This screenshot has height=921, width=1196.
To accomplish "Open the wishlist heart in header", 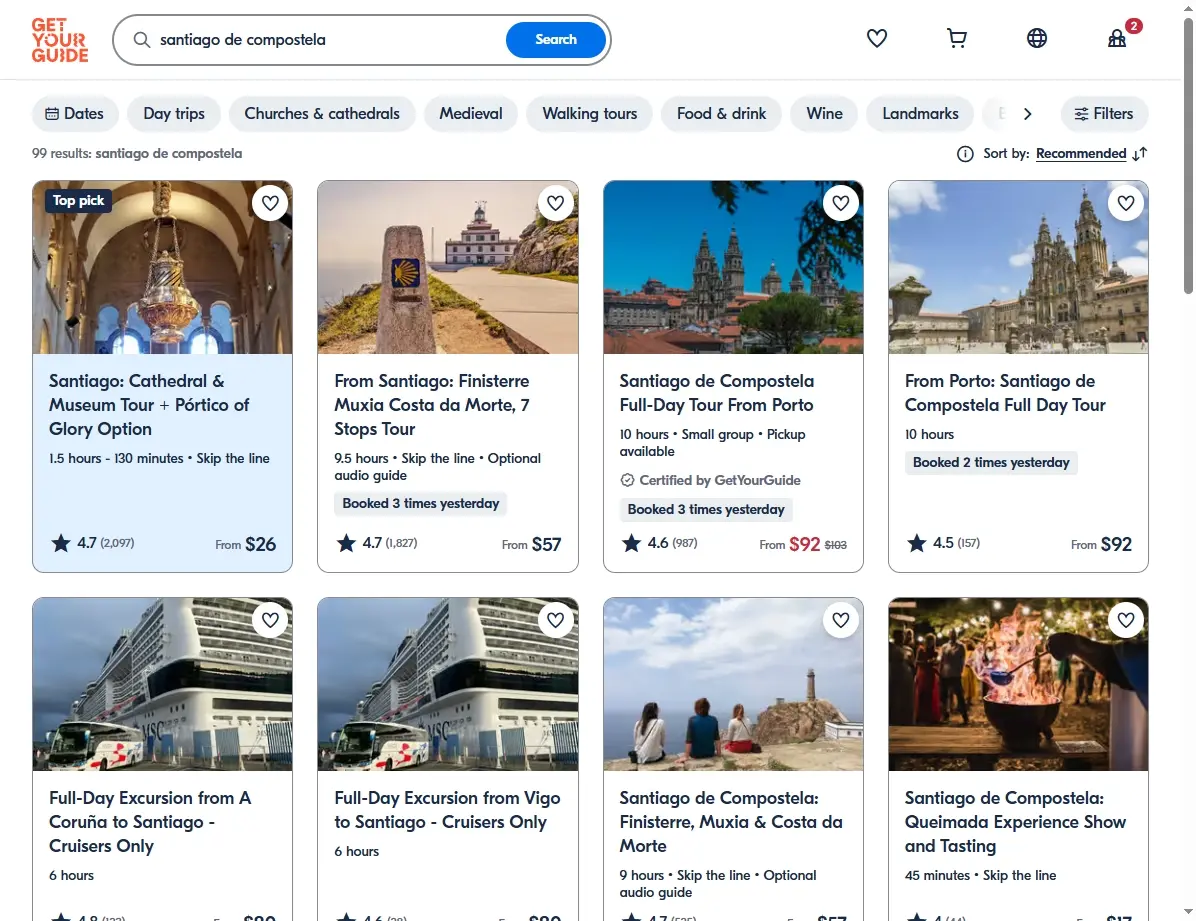I will click(877, 38).
